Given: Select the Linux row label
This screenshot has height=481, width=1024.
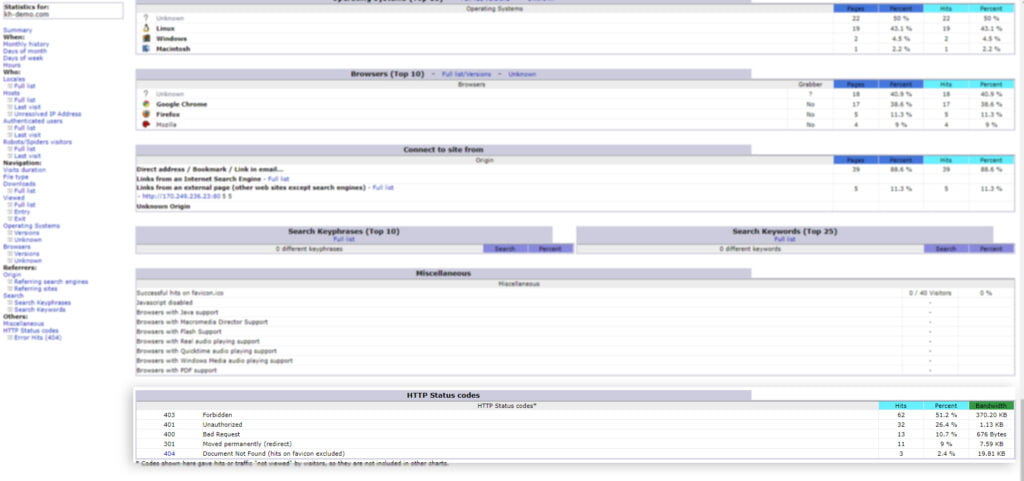Looking at the screenshot, I should tap(165, 29).
